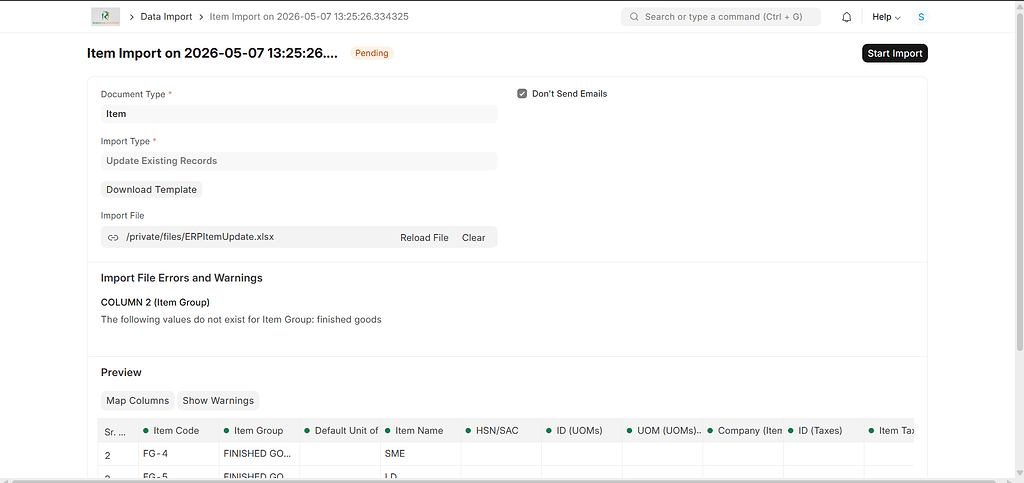The image size is (1024, 483).
Task: Expand the Help dropdown menu
Action: point(886,17)
